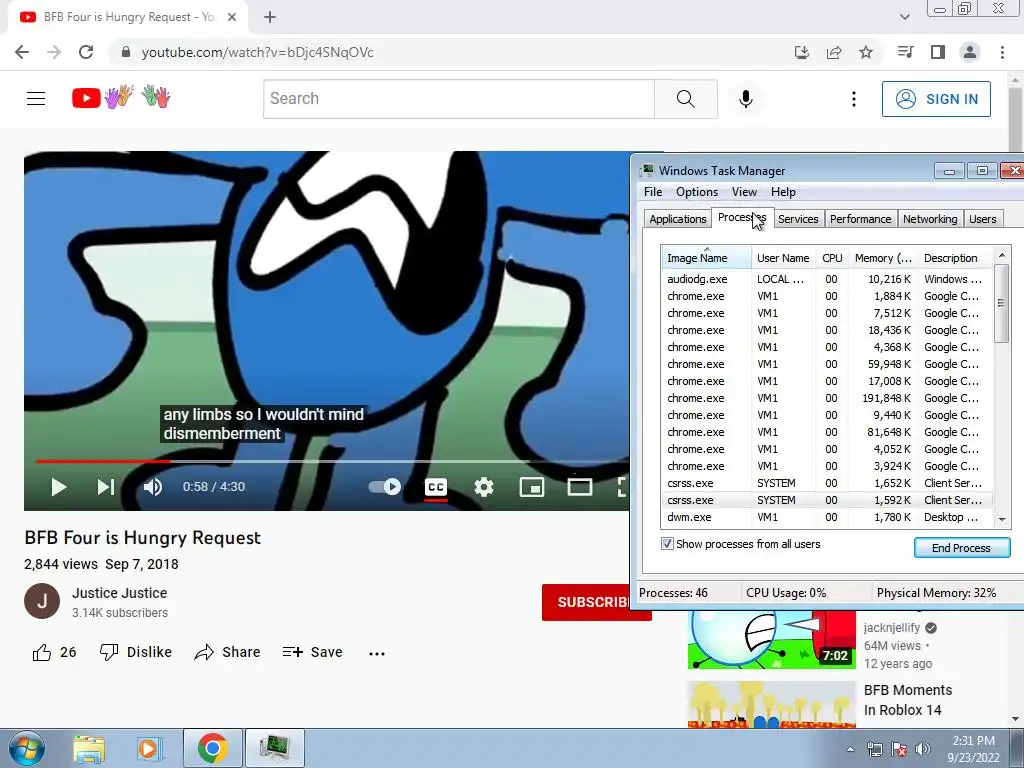
Task: Sort processes by CPU column
Action: point(832,258)
